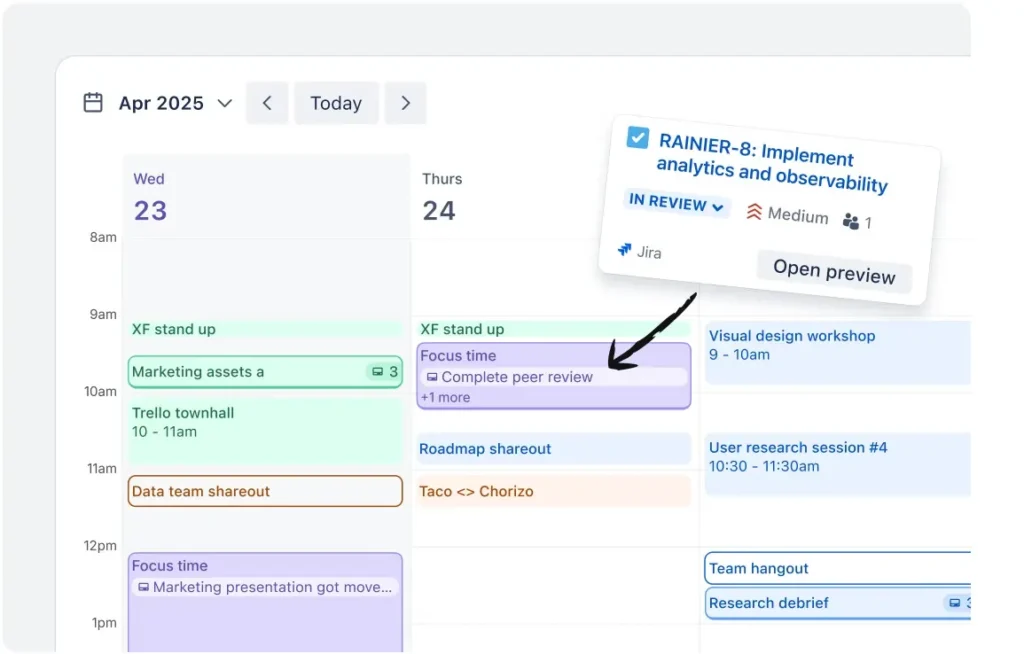
Task: Select the Wed 23 column header
Action: click(148, 196)
